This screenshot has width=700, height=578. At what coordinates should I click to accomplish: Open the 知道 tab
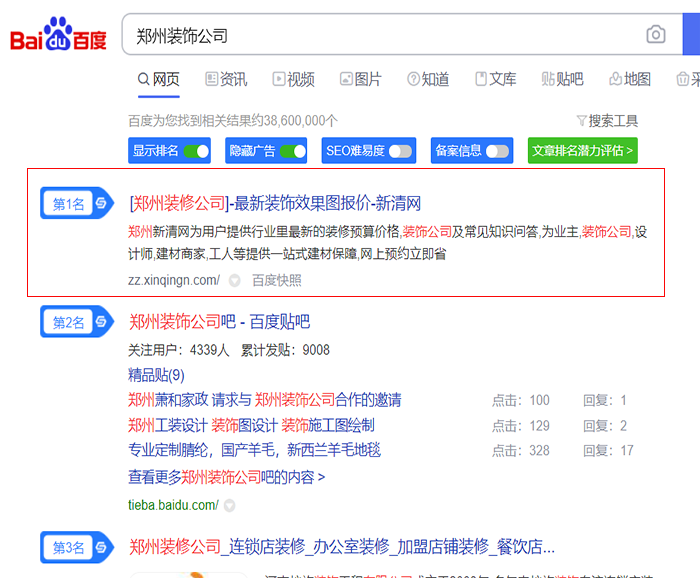click(428, 79)
